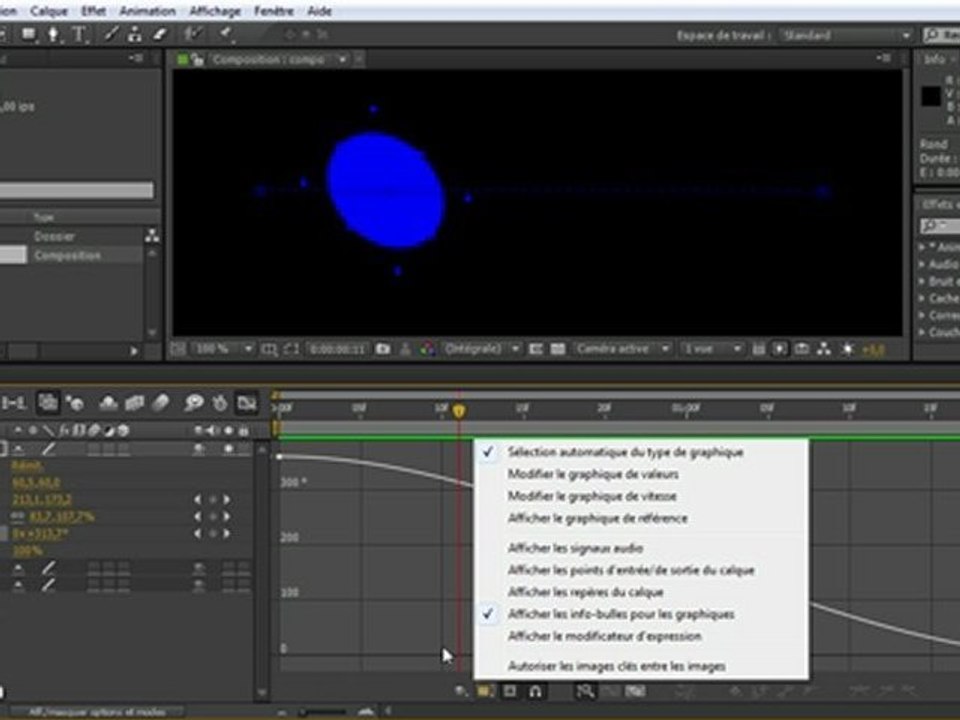Open the Project panel options menu
960x720 pixels.
(136, 58)
